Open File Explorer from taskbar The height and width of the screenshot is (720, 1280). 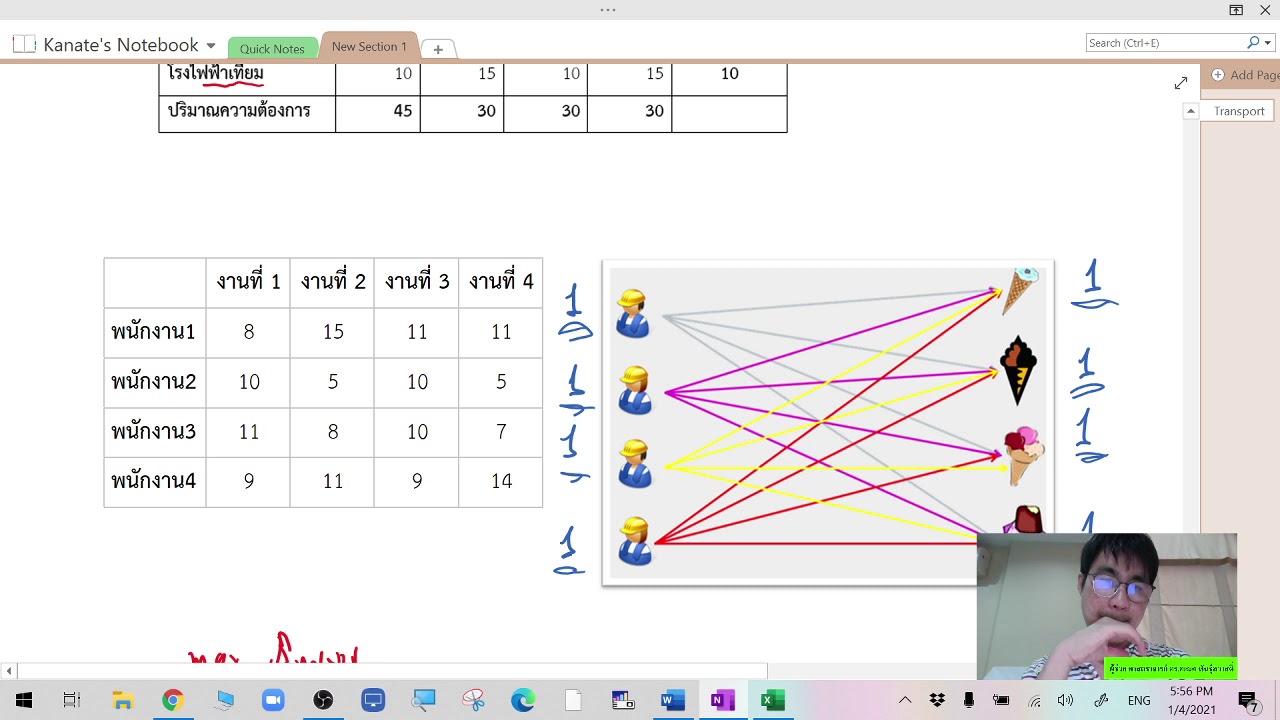(x=122, y=700)
